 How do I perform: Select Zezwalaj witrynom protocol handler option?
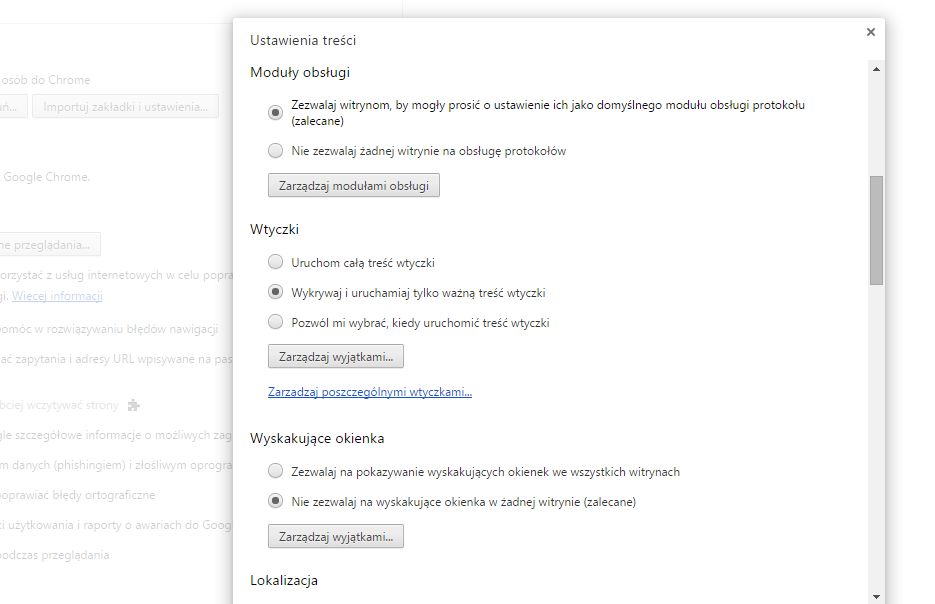tap(275, 113)
